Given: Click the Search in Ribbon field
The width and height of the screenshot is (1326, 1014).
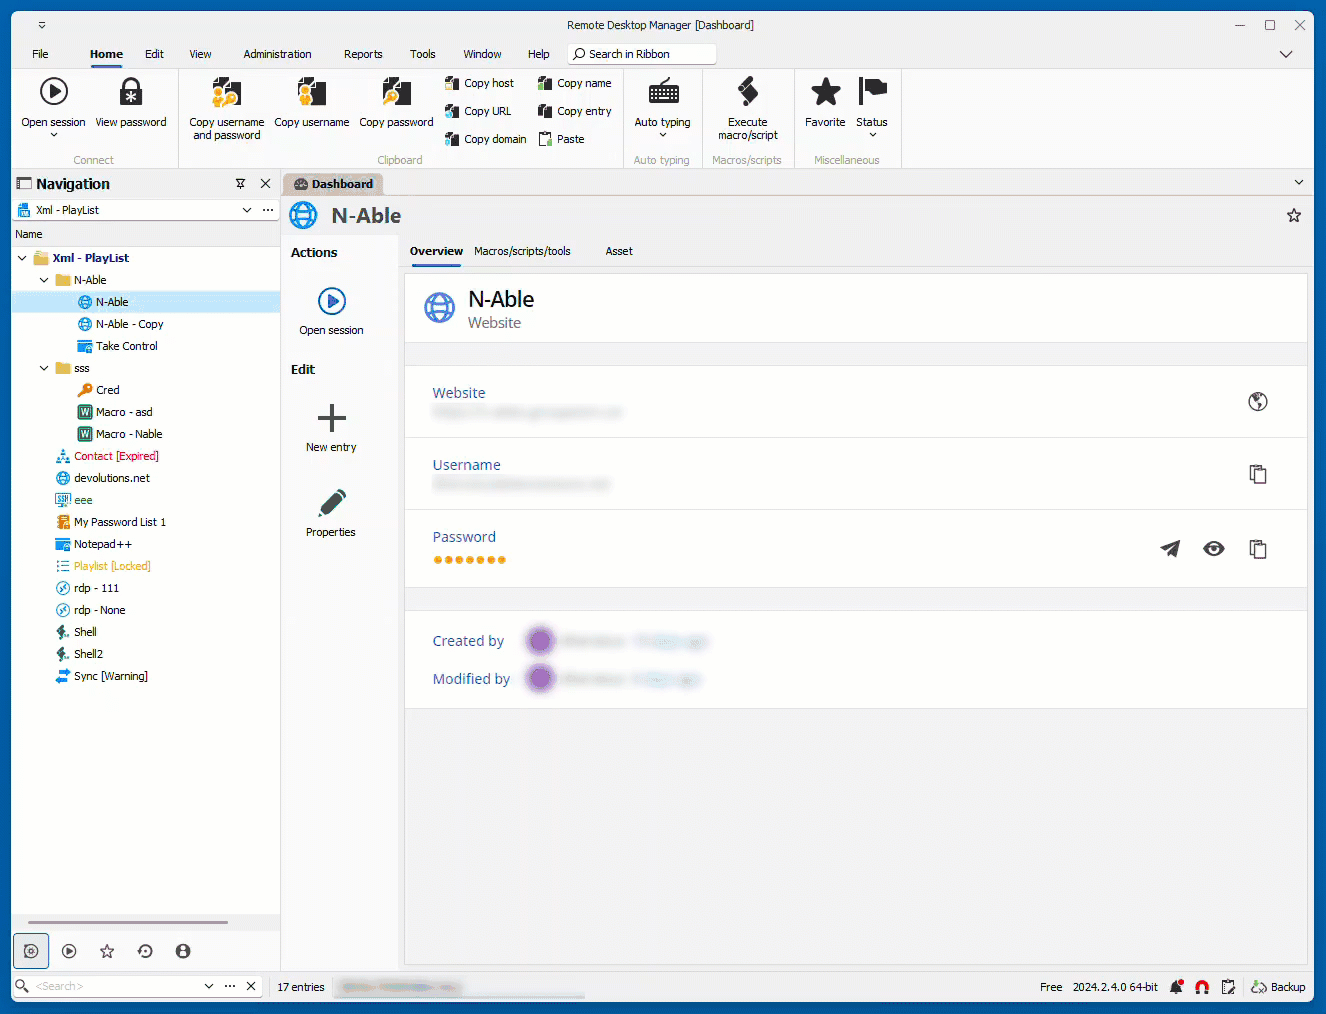Looking at the screenshot, I should (x=642, y=54).
